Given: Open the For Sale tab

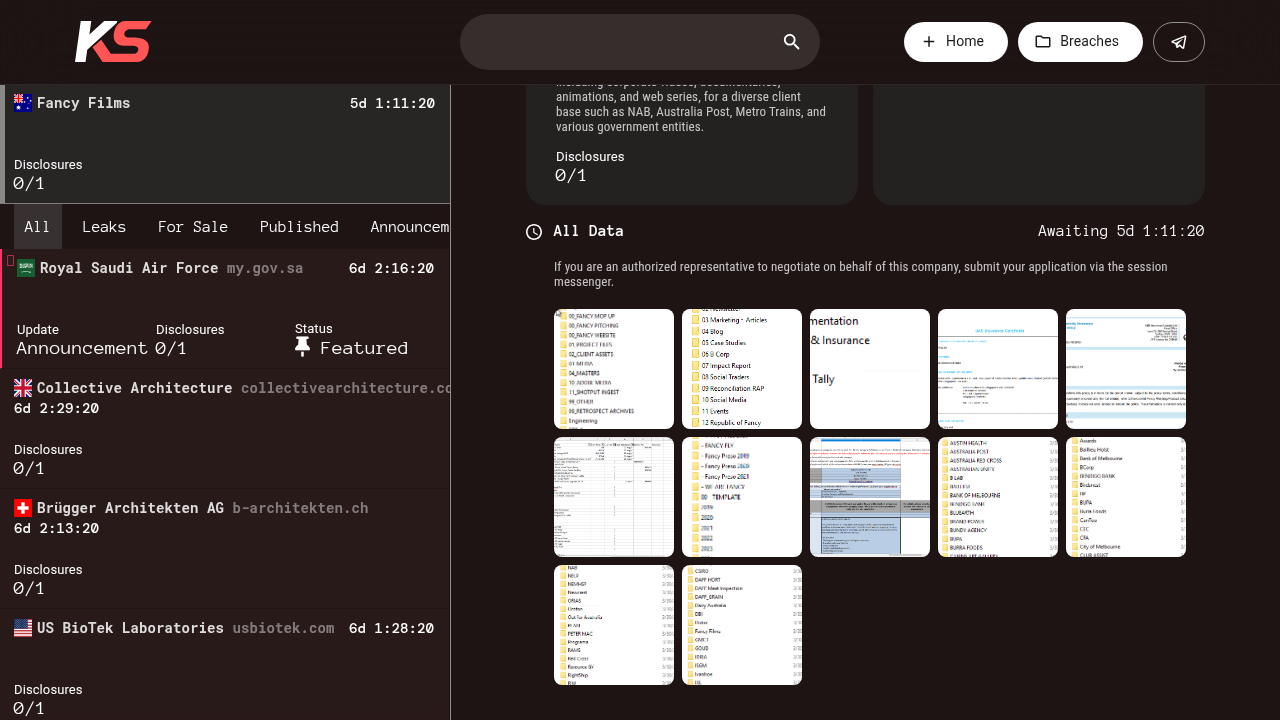Looking at the screenshot, I should (x=193, y=227).
